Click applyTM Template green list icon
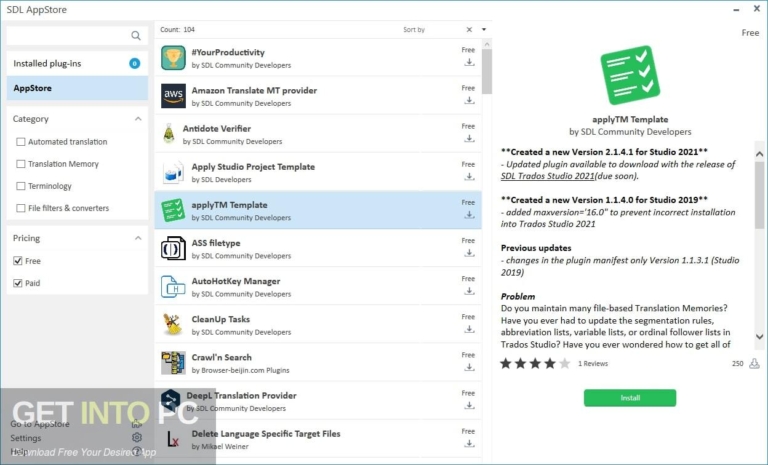This screenshot has height=465, width=768. [x=173, y=210]
